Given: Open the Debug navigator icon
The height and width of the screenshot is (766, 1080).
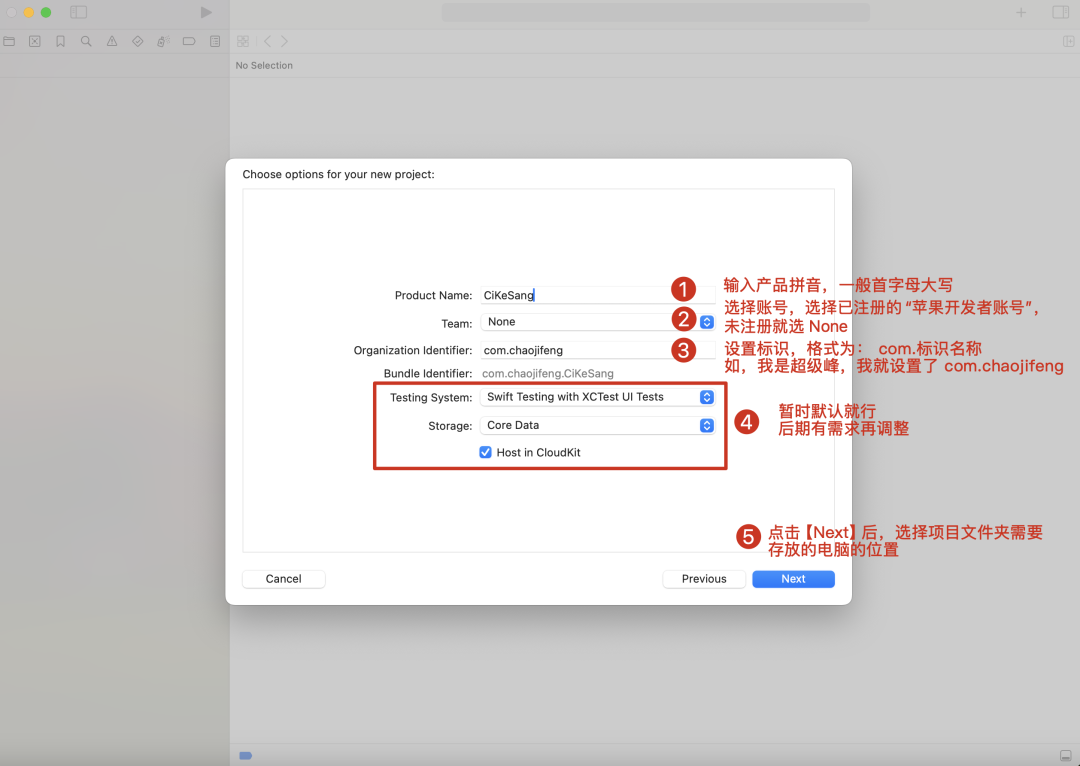Looking at the screenshot, I should (x=163, y=41).
